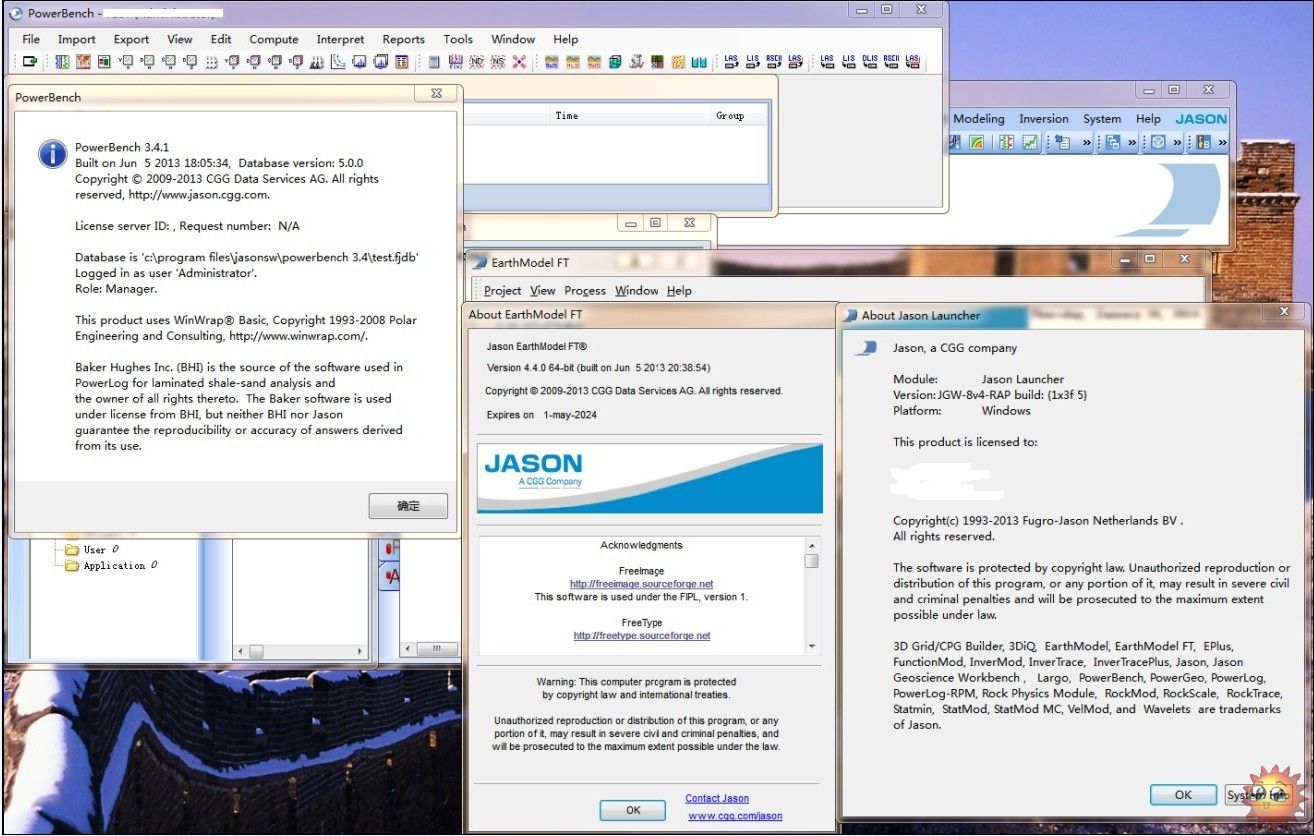This screenshot has height=836, width=1314.
Task: Click the histogram bars icon in PowerBench toolbar
Action: pos(316,62)
